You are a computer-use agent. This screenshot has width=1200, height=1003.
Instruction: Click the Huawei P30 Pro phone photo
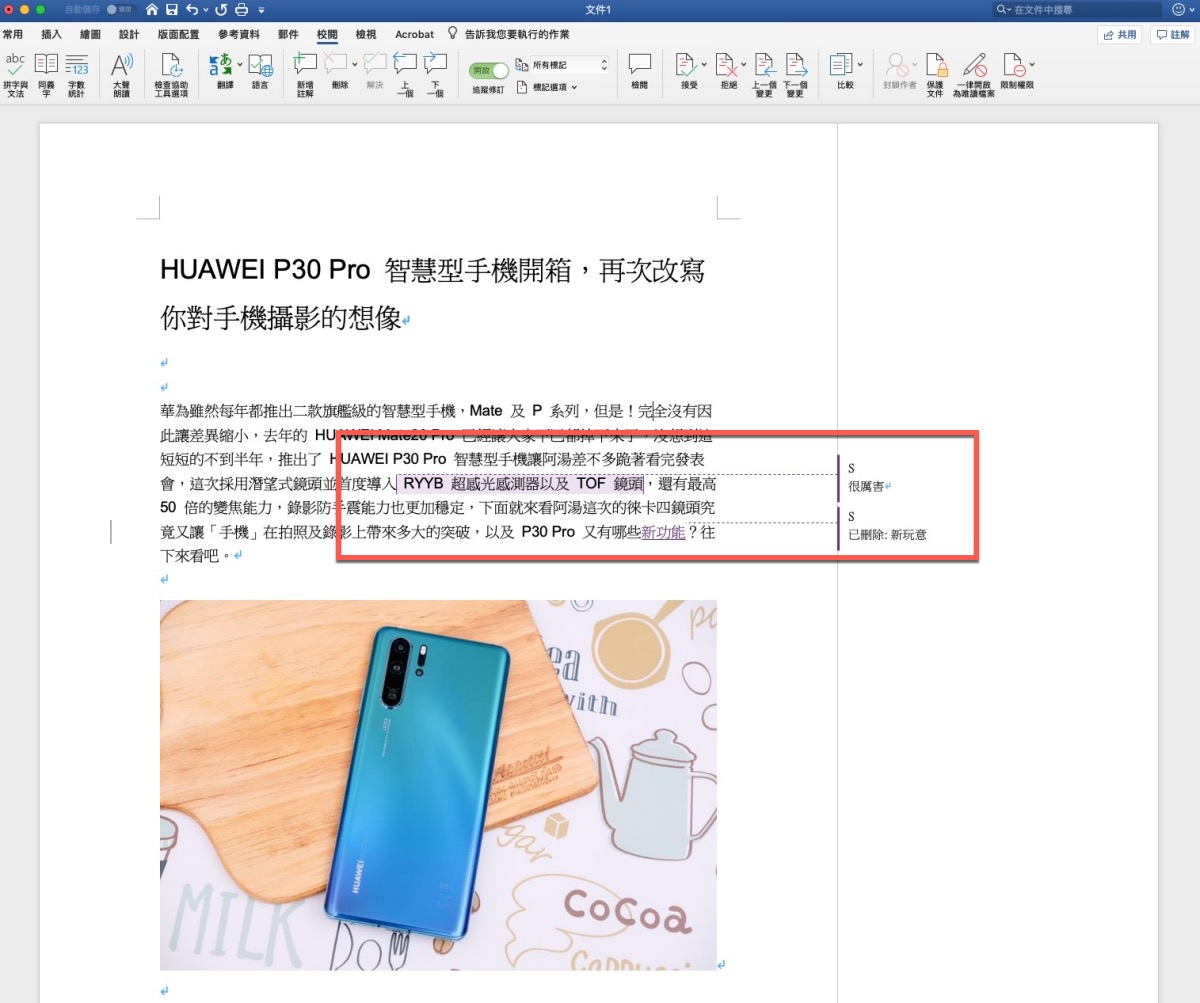click(438, 785)
